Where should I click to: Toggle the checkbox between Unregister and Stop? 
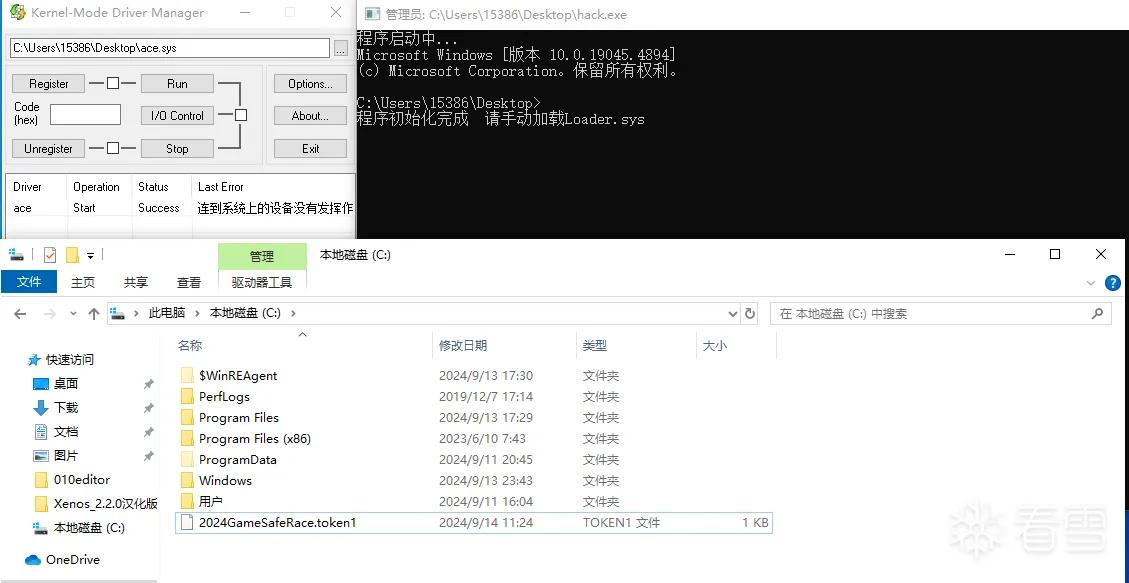pyautogui.click(x=113, y=148)
